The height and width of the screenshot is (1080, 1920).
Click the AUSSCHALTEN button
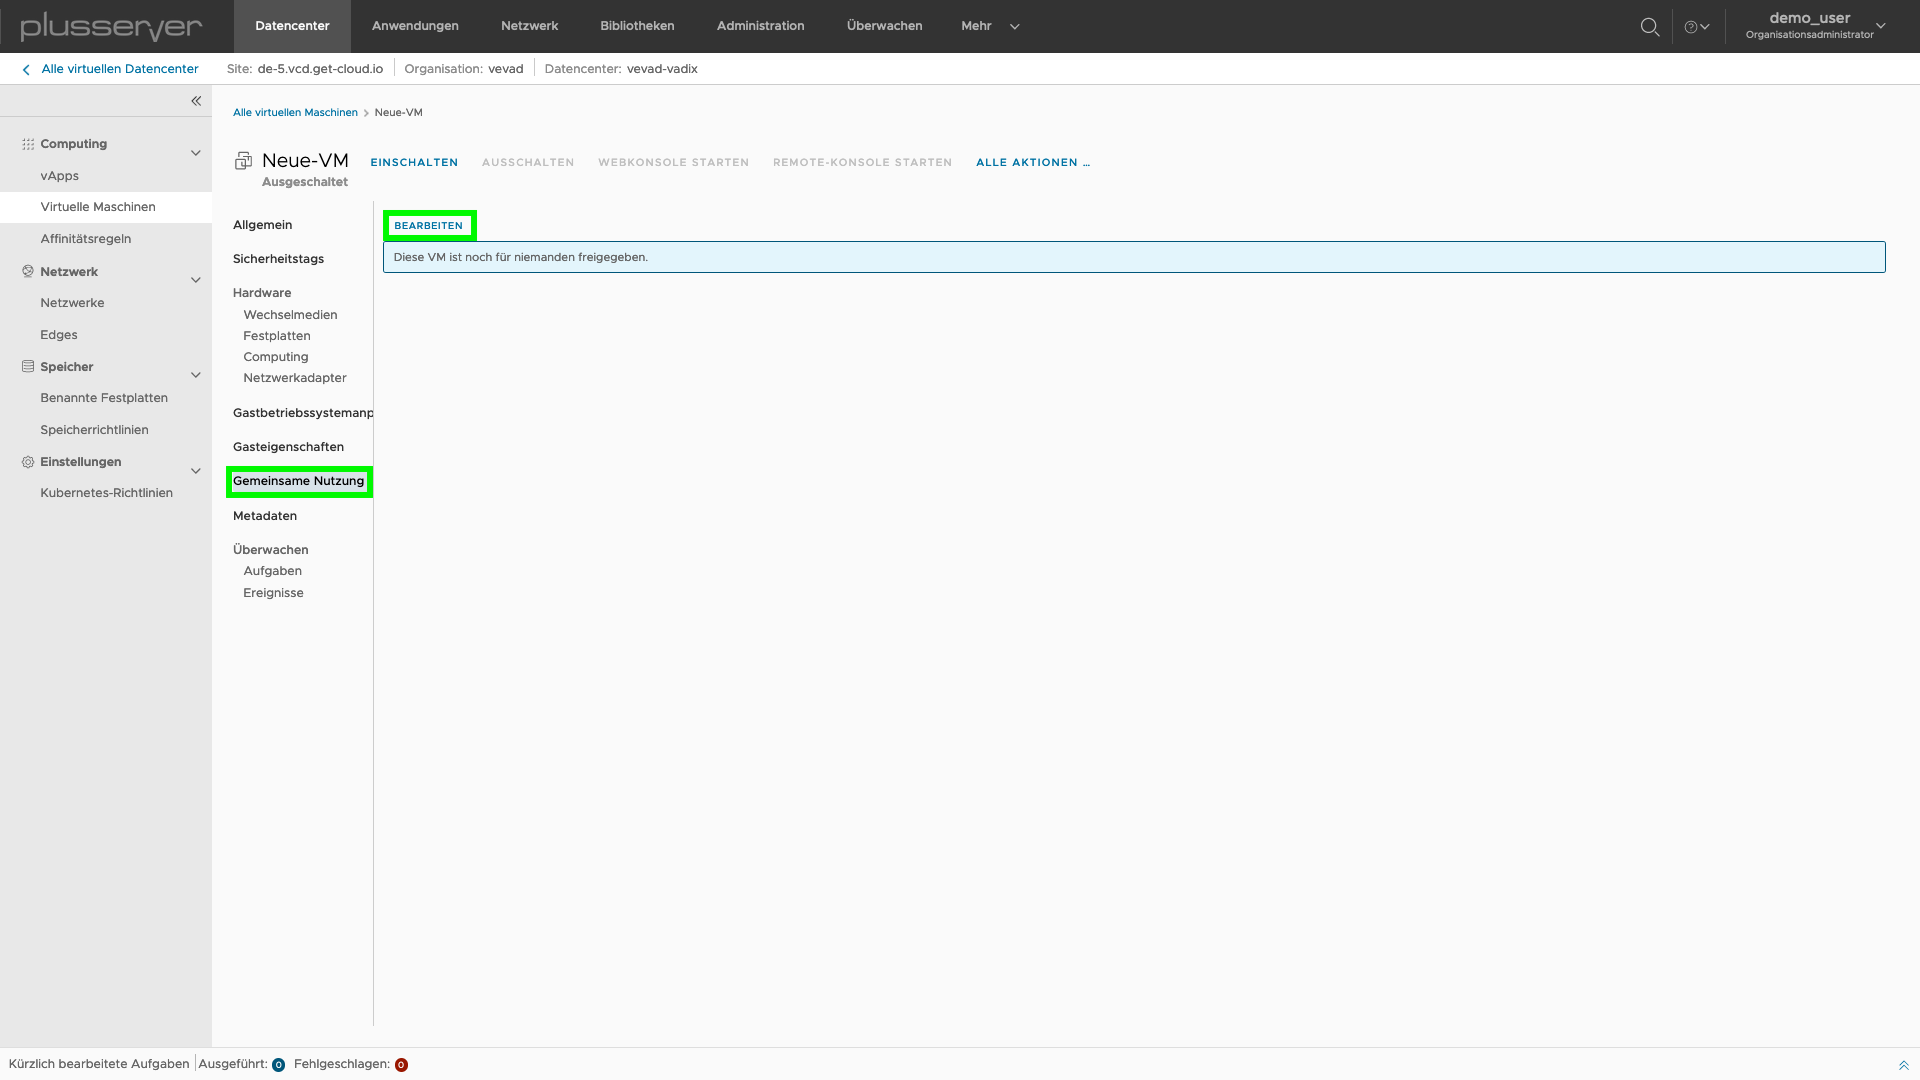(528, 162)
